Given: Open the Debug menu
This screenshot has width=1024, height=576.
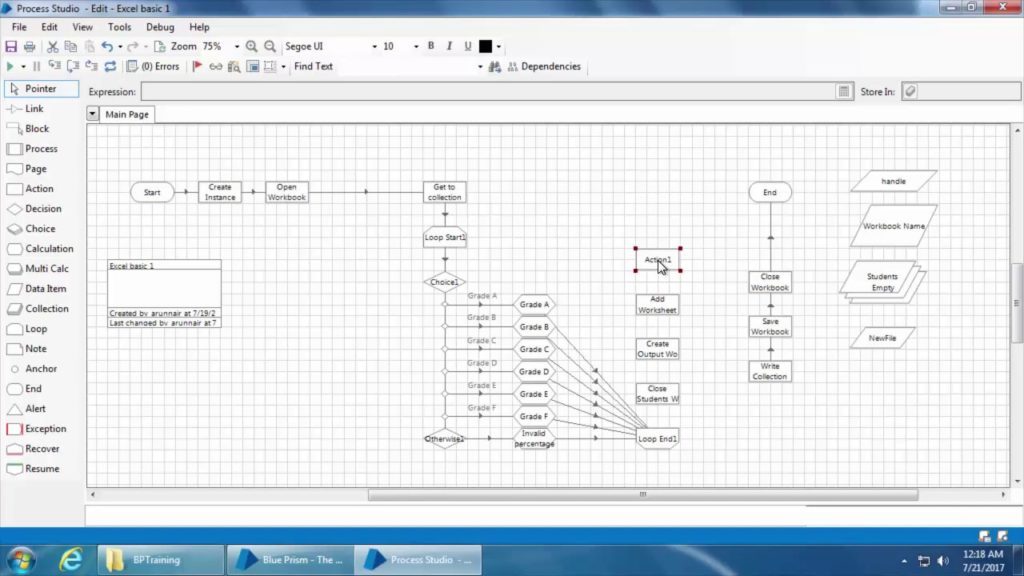Looking at the screenshot, I should 162,27.
